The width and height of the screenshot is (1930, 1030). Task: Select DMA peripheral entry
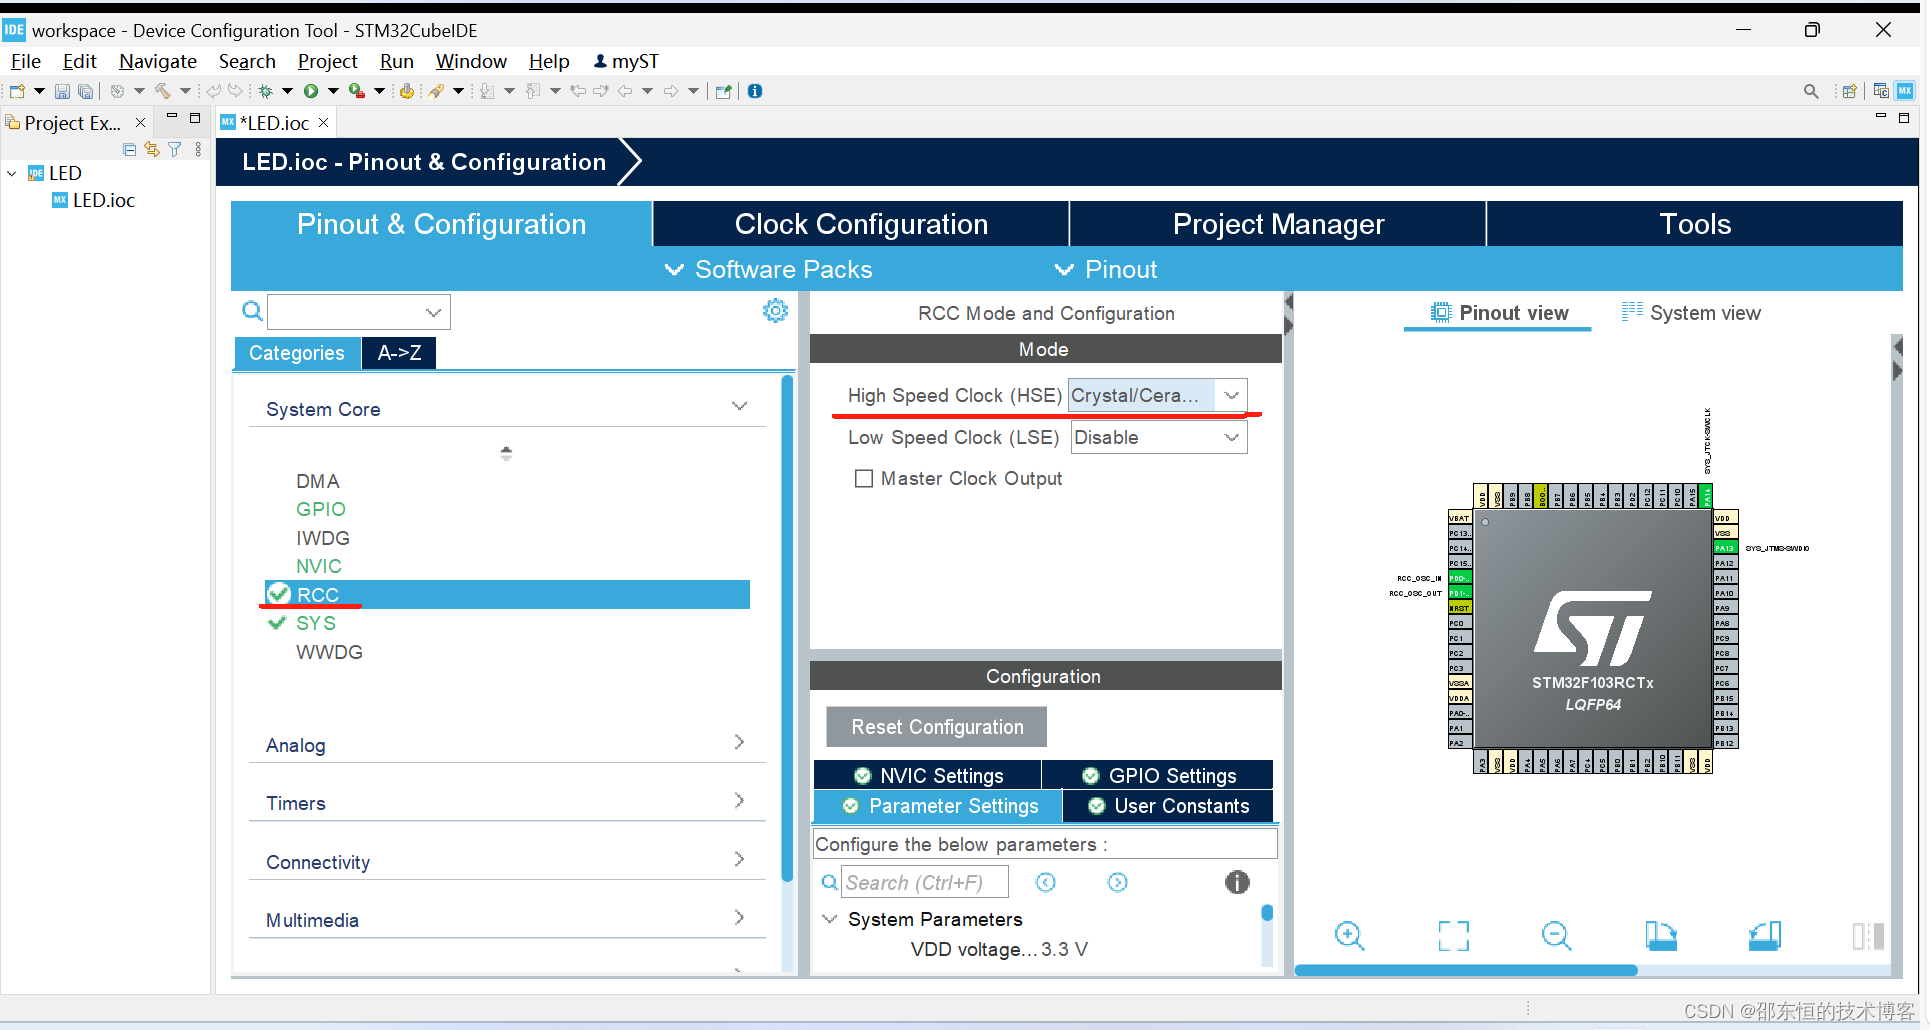[x=317, y=481]
